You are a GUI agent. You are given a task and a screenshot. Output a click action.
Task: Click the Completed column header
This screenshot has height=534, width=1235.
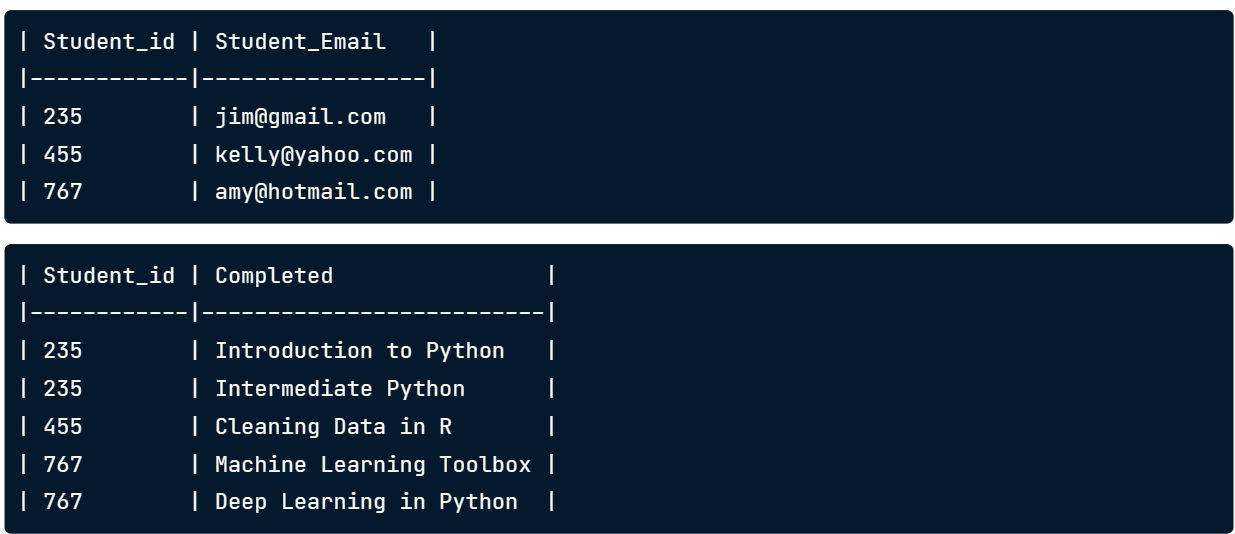click(x=274, y=276)
